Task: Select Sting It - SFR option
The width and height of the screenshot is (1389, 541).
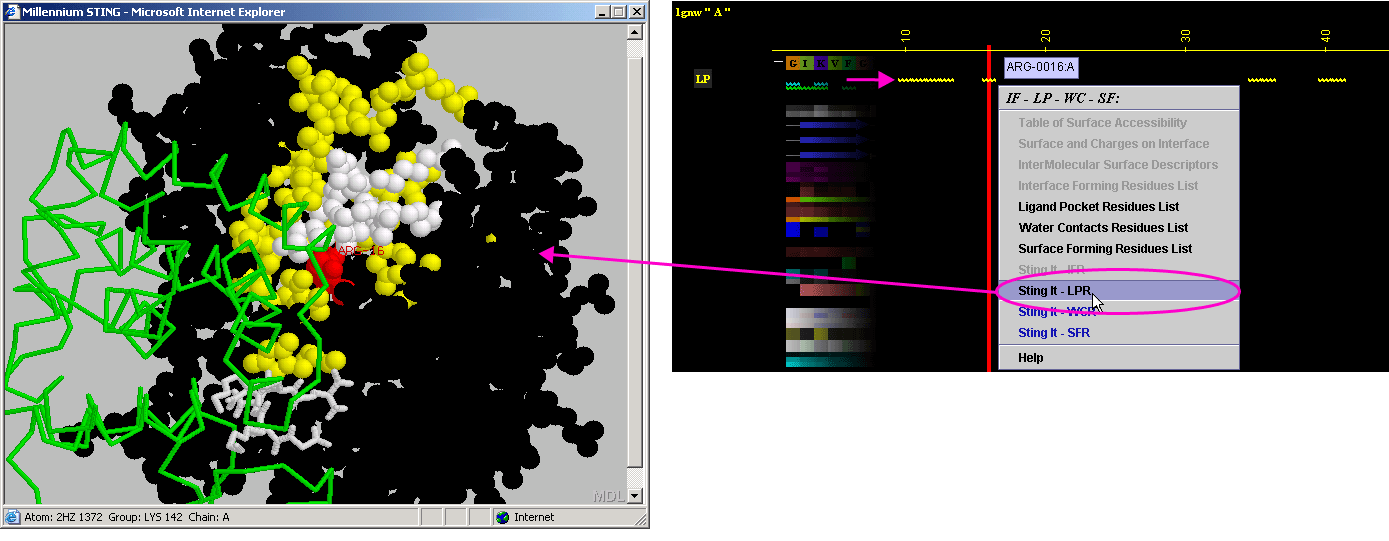Action: [x=1054, y=333]
